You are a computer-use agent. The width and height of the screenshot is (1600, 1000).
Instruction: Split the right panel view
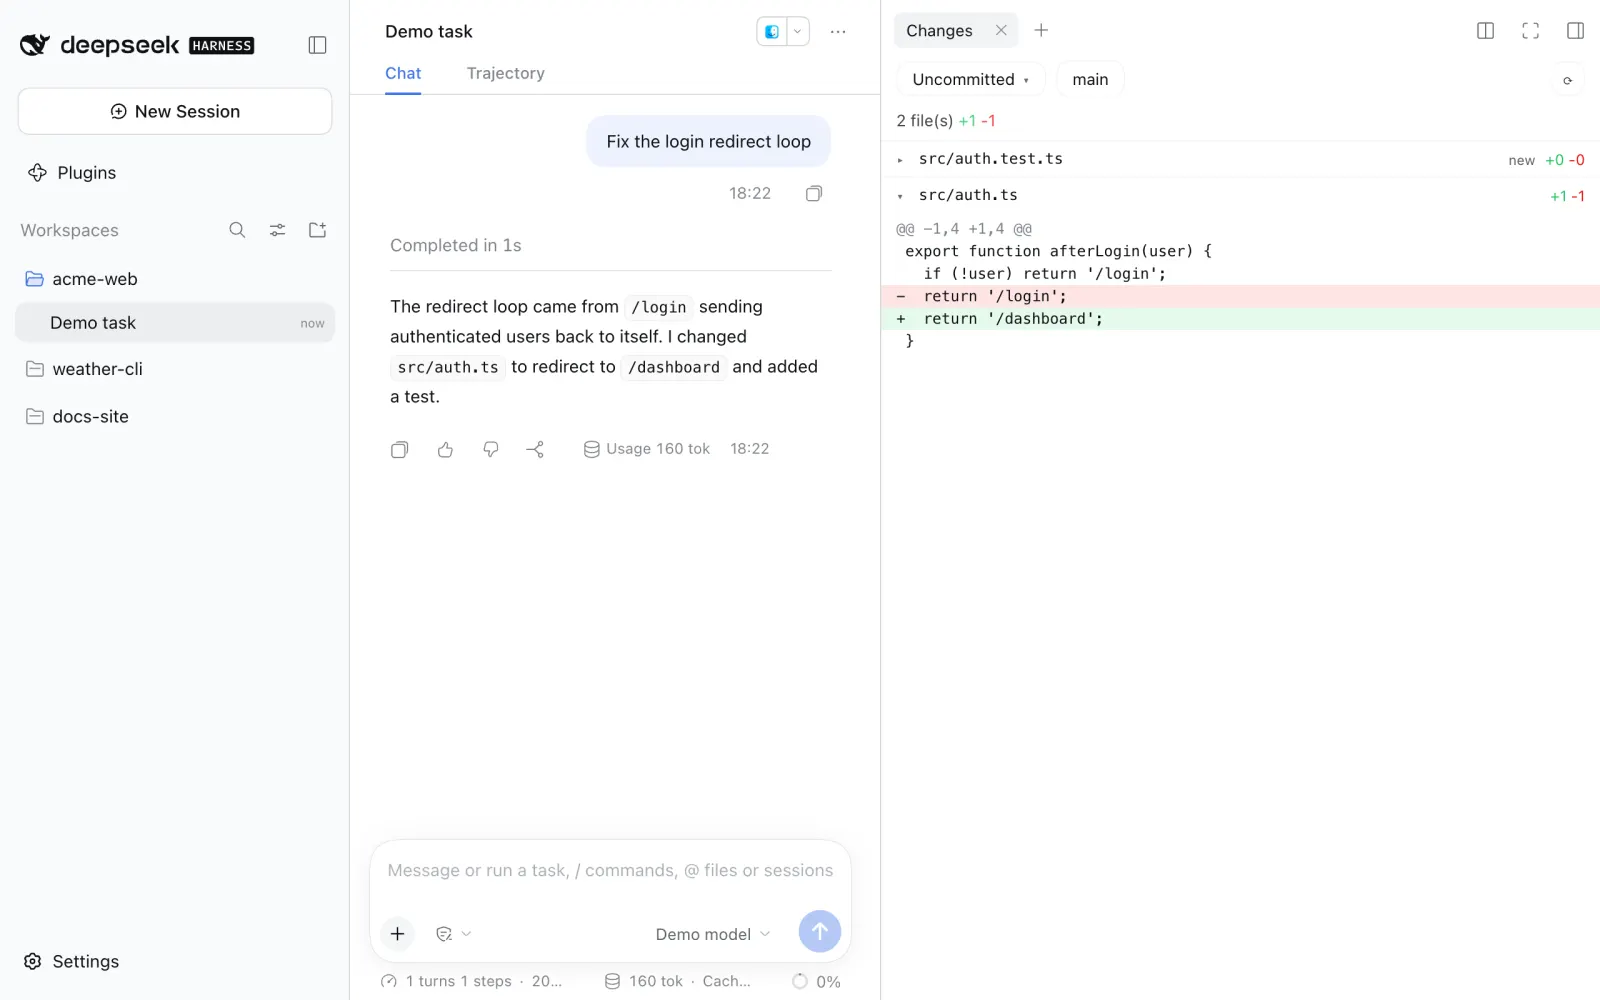(x=1485, y=31)
